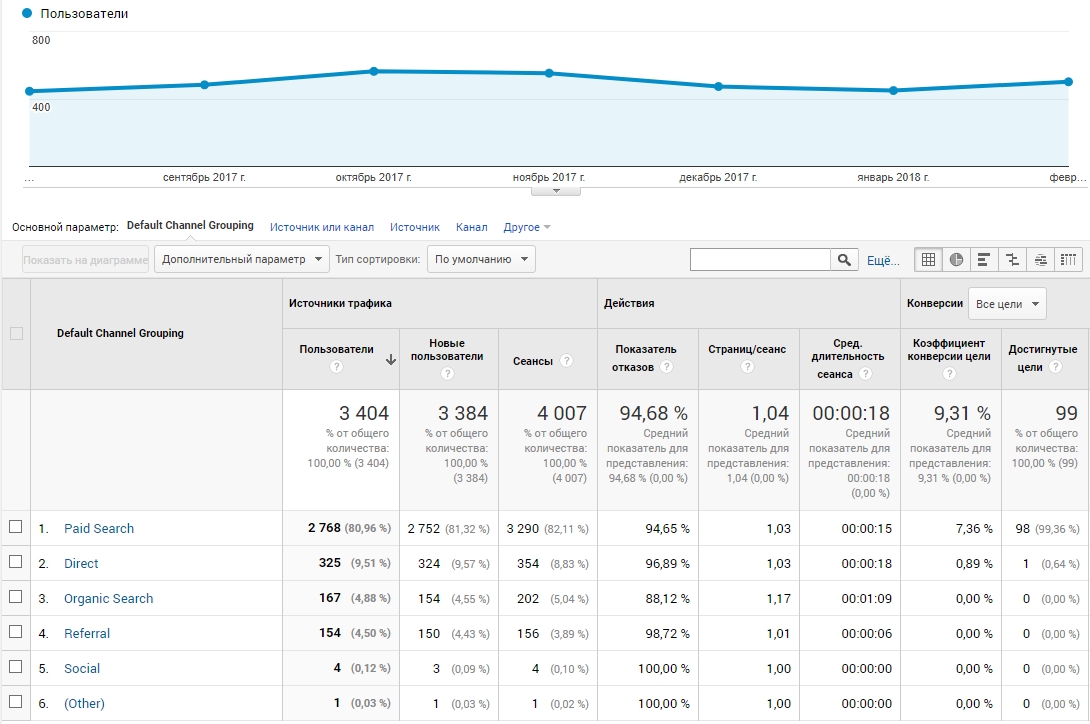This screenshot has height=724, width=1090.
Task: Open the Direct channel link
Action: (x=81, y=564)
